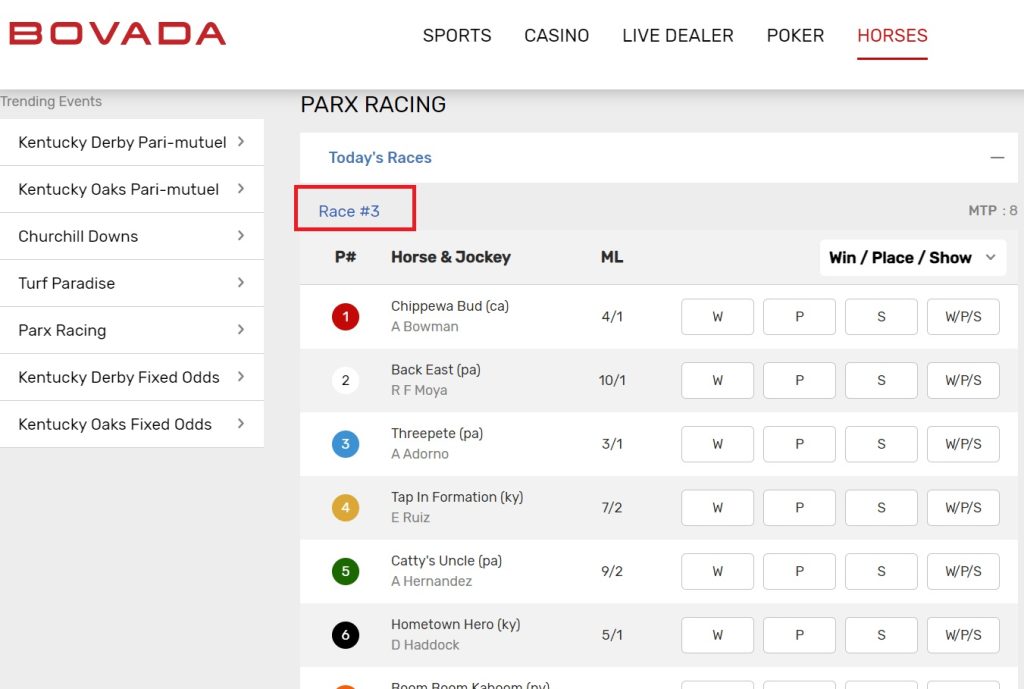The width and height of the screenshot is (1024, 689).
Task: Click chevron beside Turf Paradise
Action: [x=241, y=283]
